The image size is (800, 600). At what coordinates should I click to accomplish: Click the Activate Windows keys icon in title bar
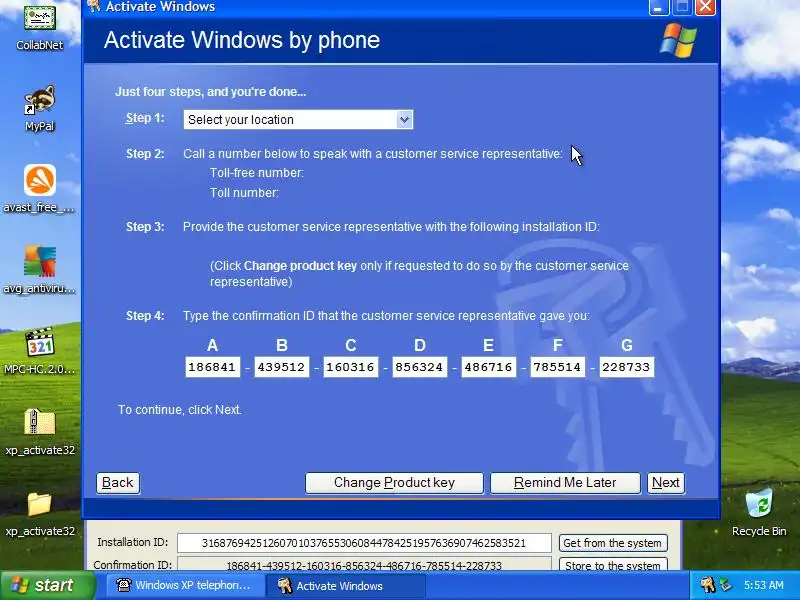tap(93, 6)
